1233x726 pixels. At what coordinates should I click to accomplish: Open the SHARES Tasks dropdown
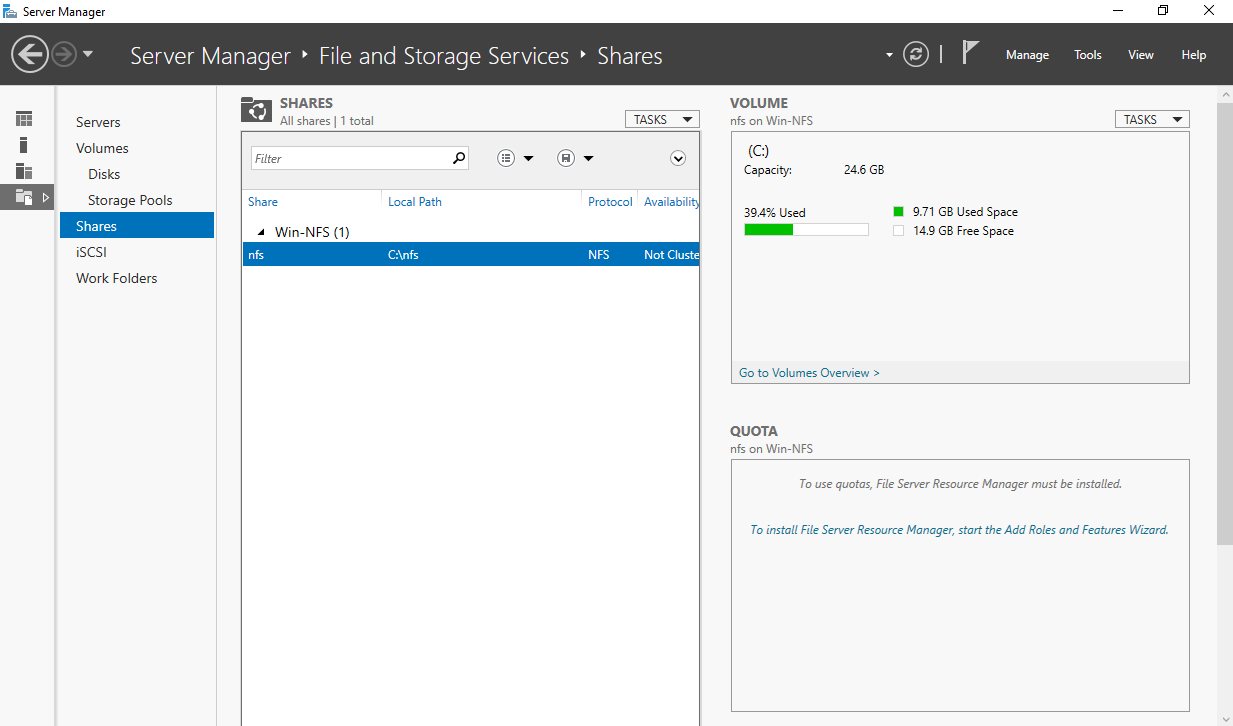point(661,118)
